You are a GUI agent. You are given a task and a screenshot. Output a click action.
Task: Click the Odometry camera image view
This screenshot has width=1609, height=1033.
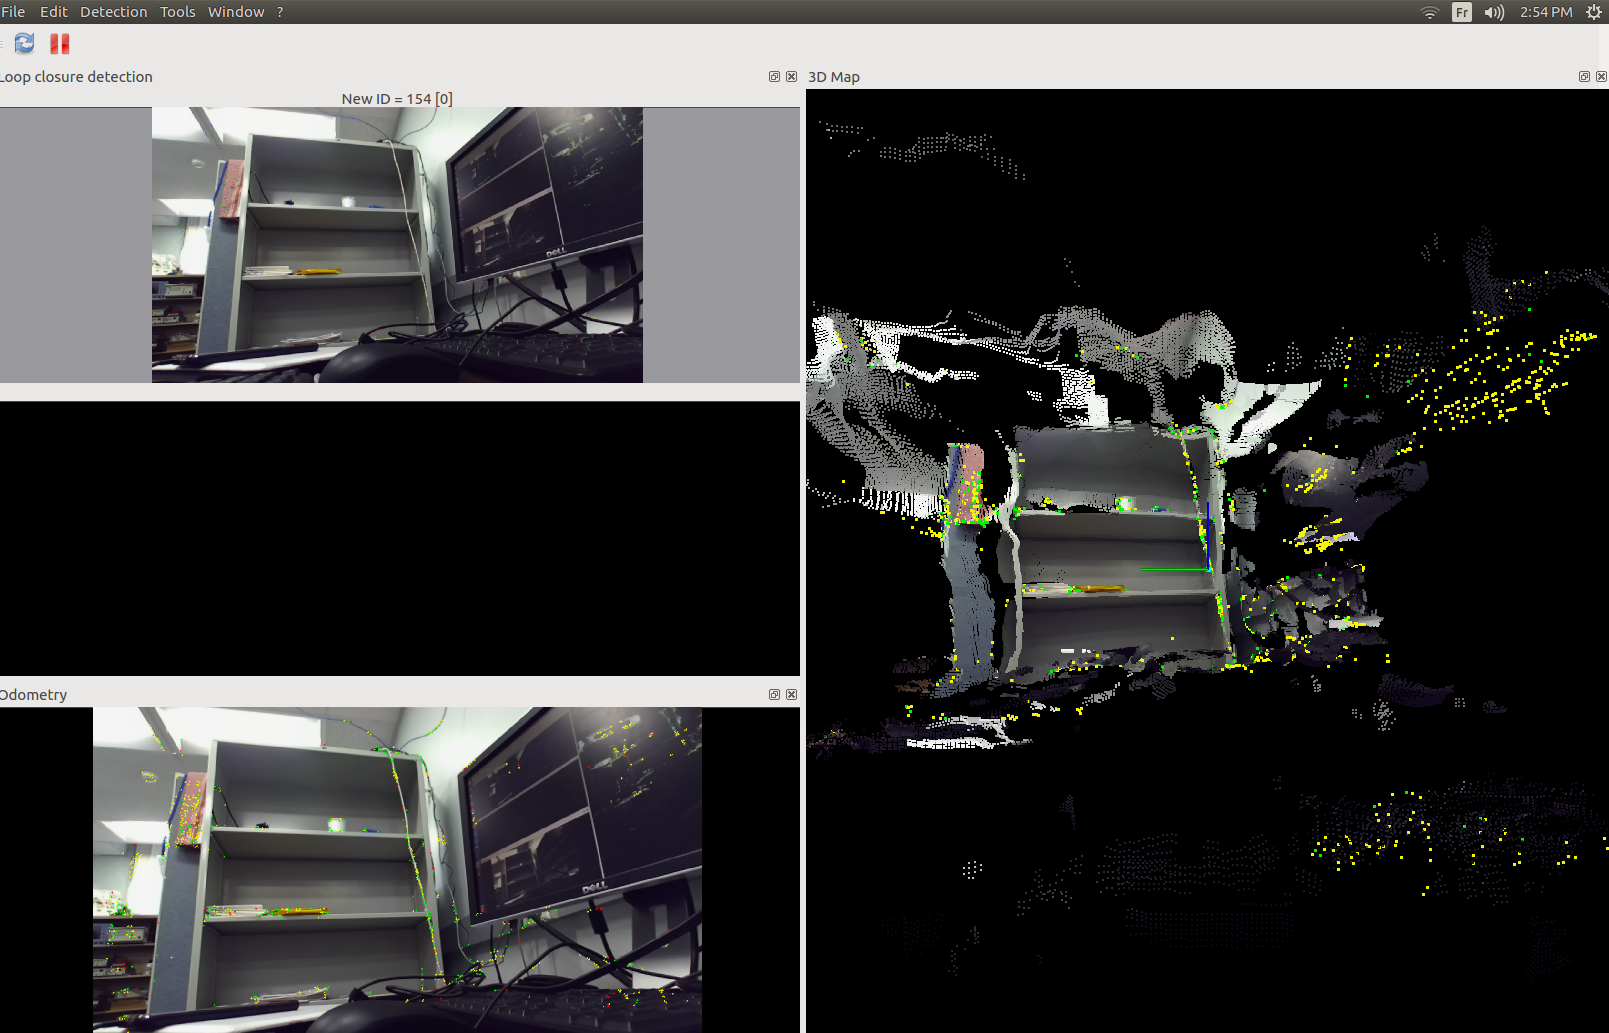[x=397, y=869]
